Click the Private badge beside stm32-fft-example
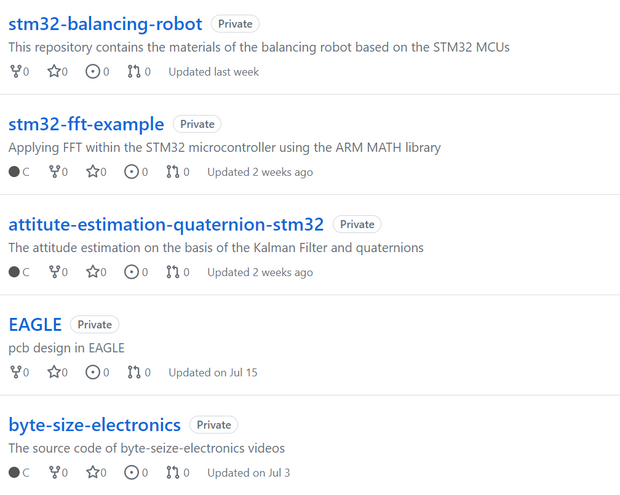This screenshot has width=620, height=495. click(x=197, y=124)
